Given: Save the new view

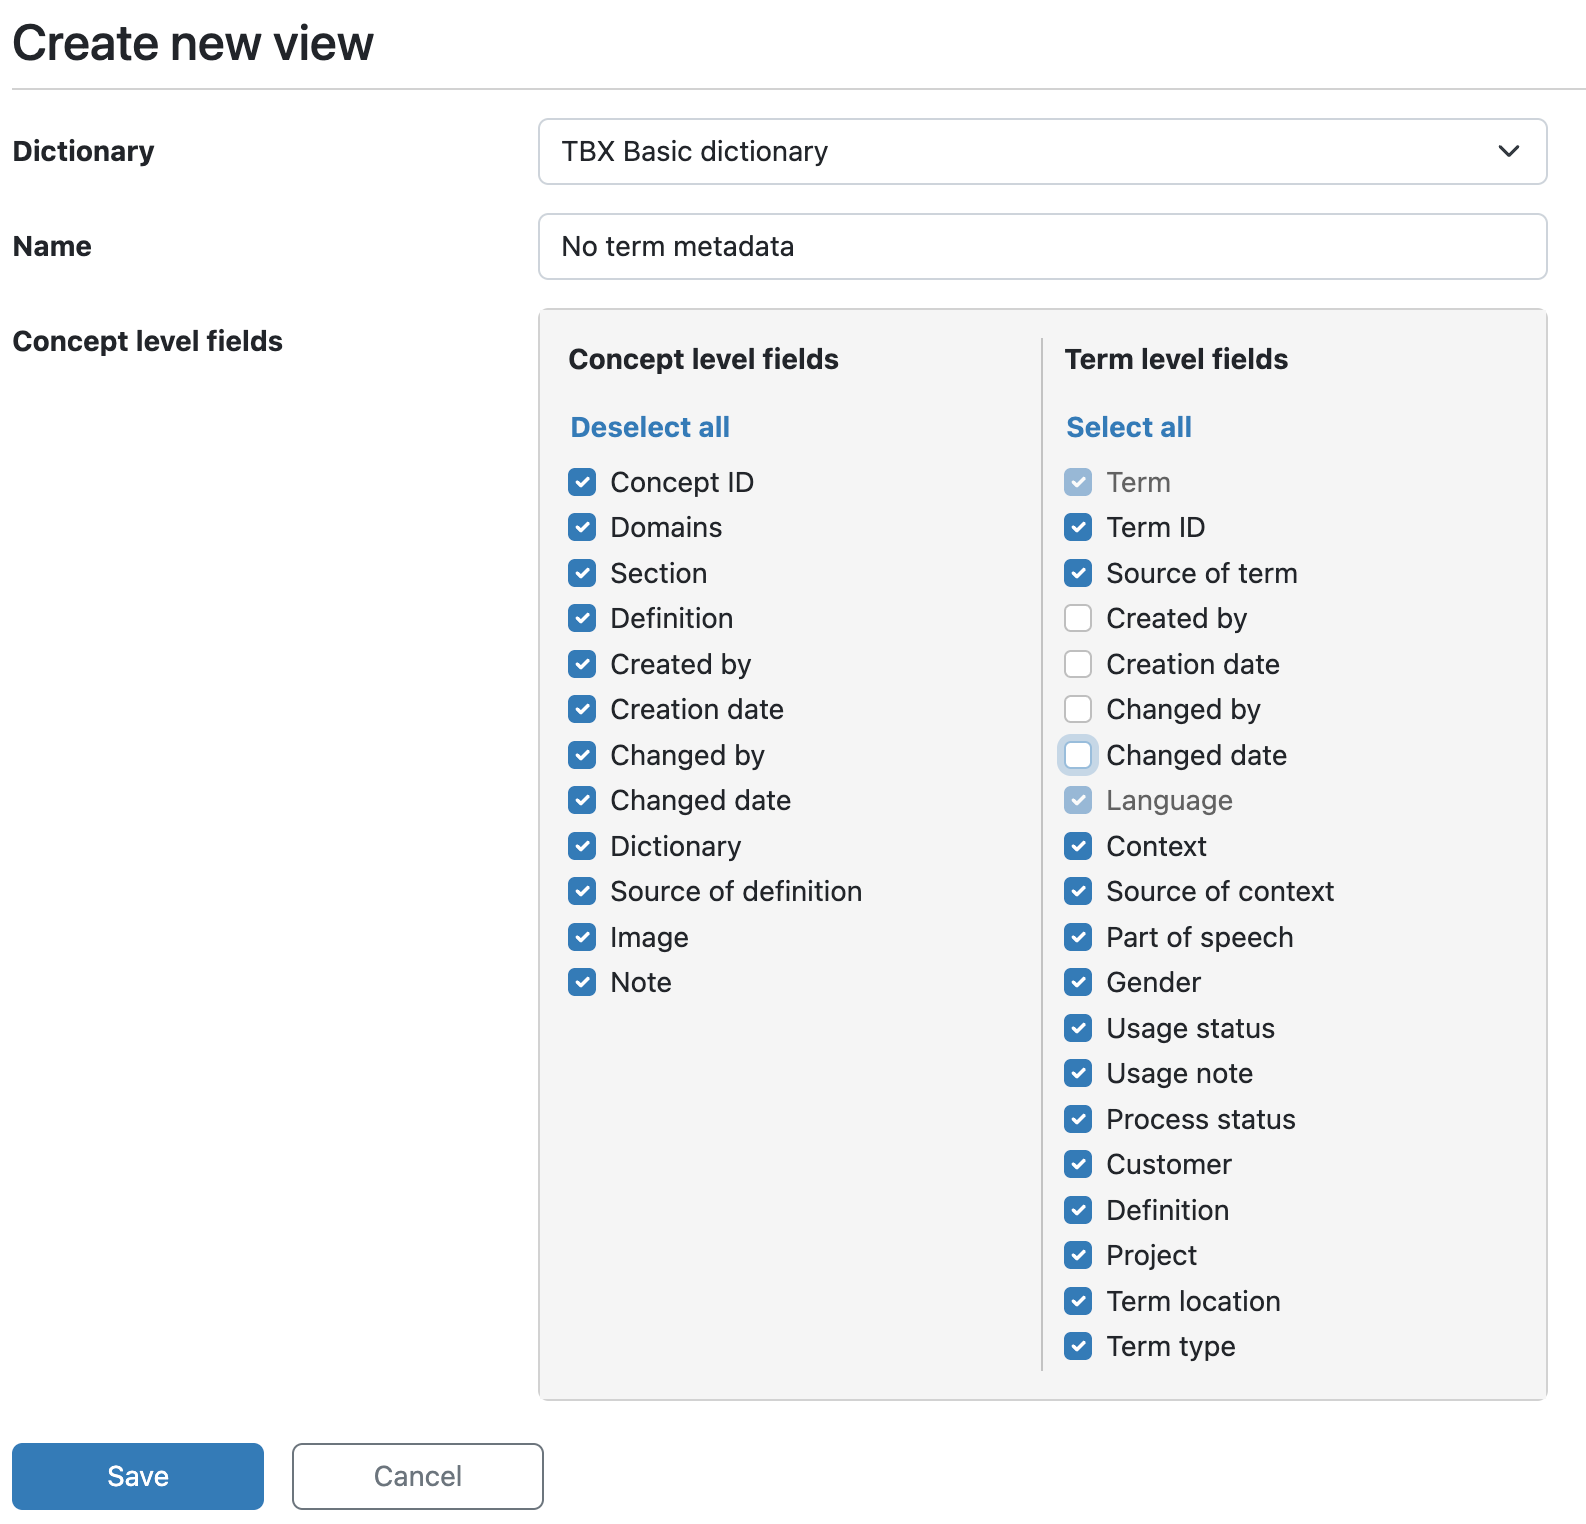Looking at the screenshot, I should (138, 1476).
